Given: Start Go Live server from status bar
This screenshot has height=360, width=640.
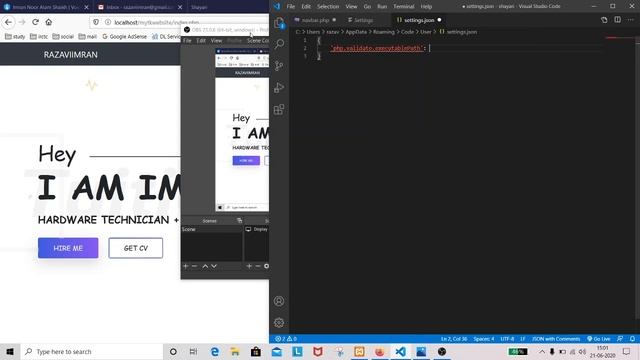Looking at the screenshot, I should pyautogui.click(x=599, y=339).
